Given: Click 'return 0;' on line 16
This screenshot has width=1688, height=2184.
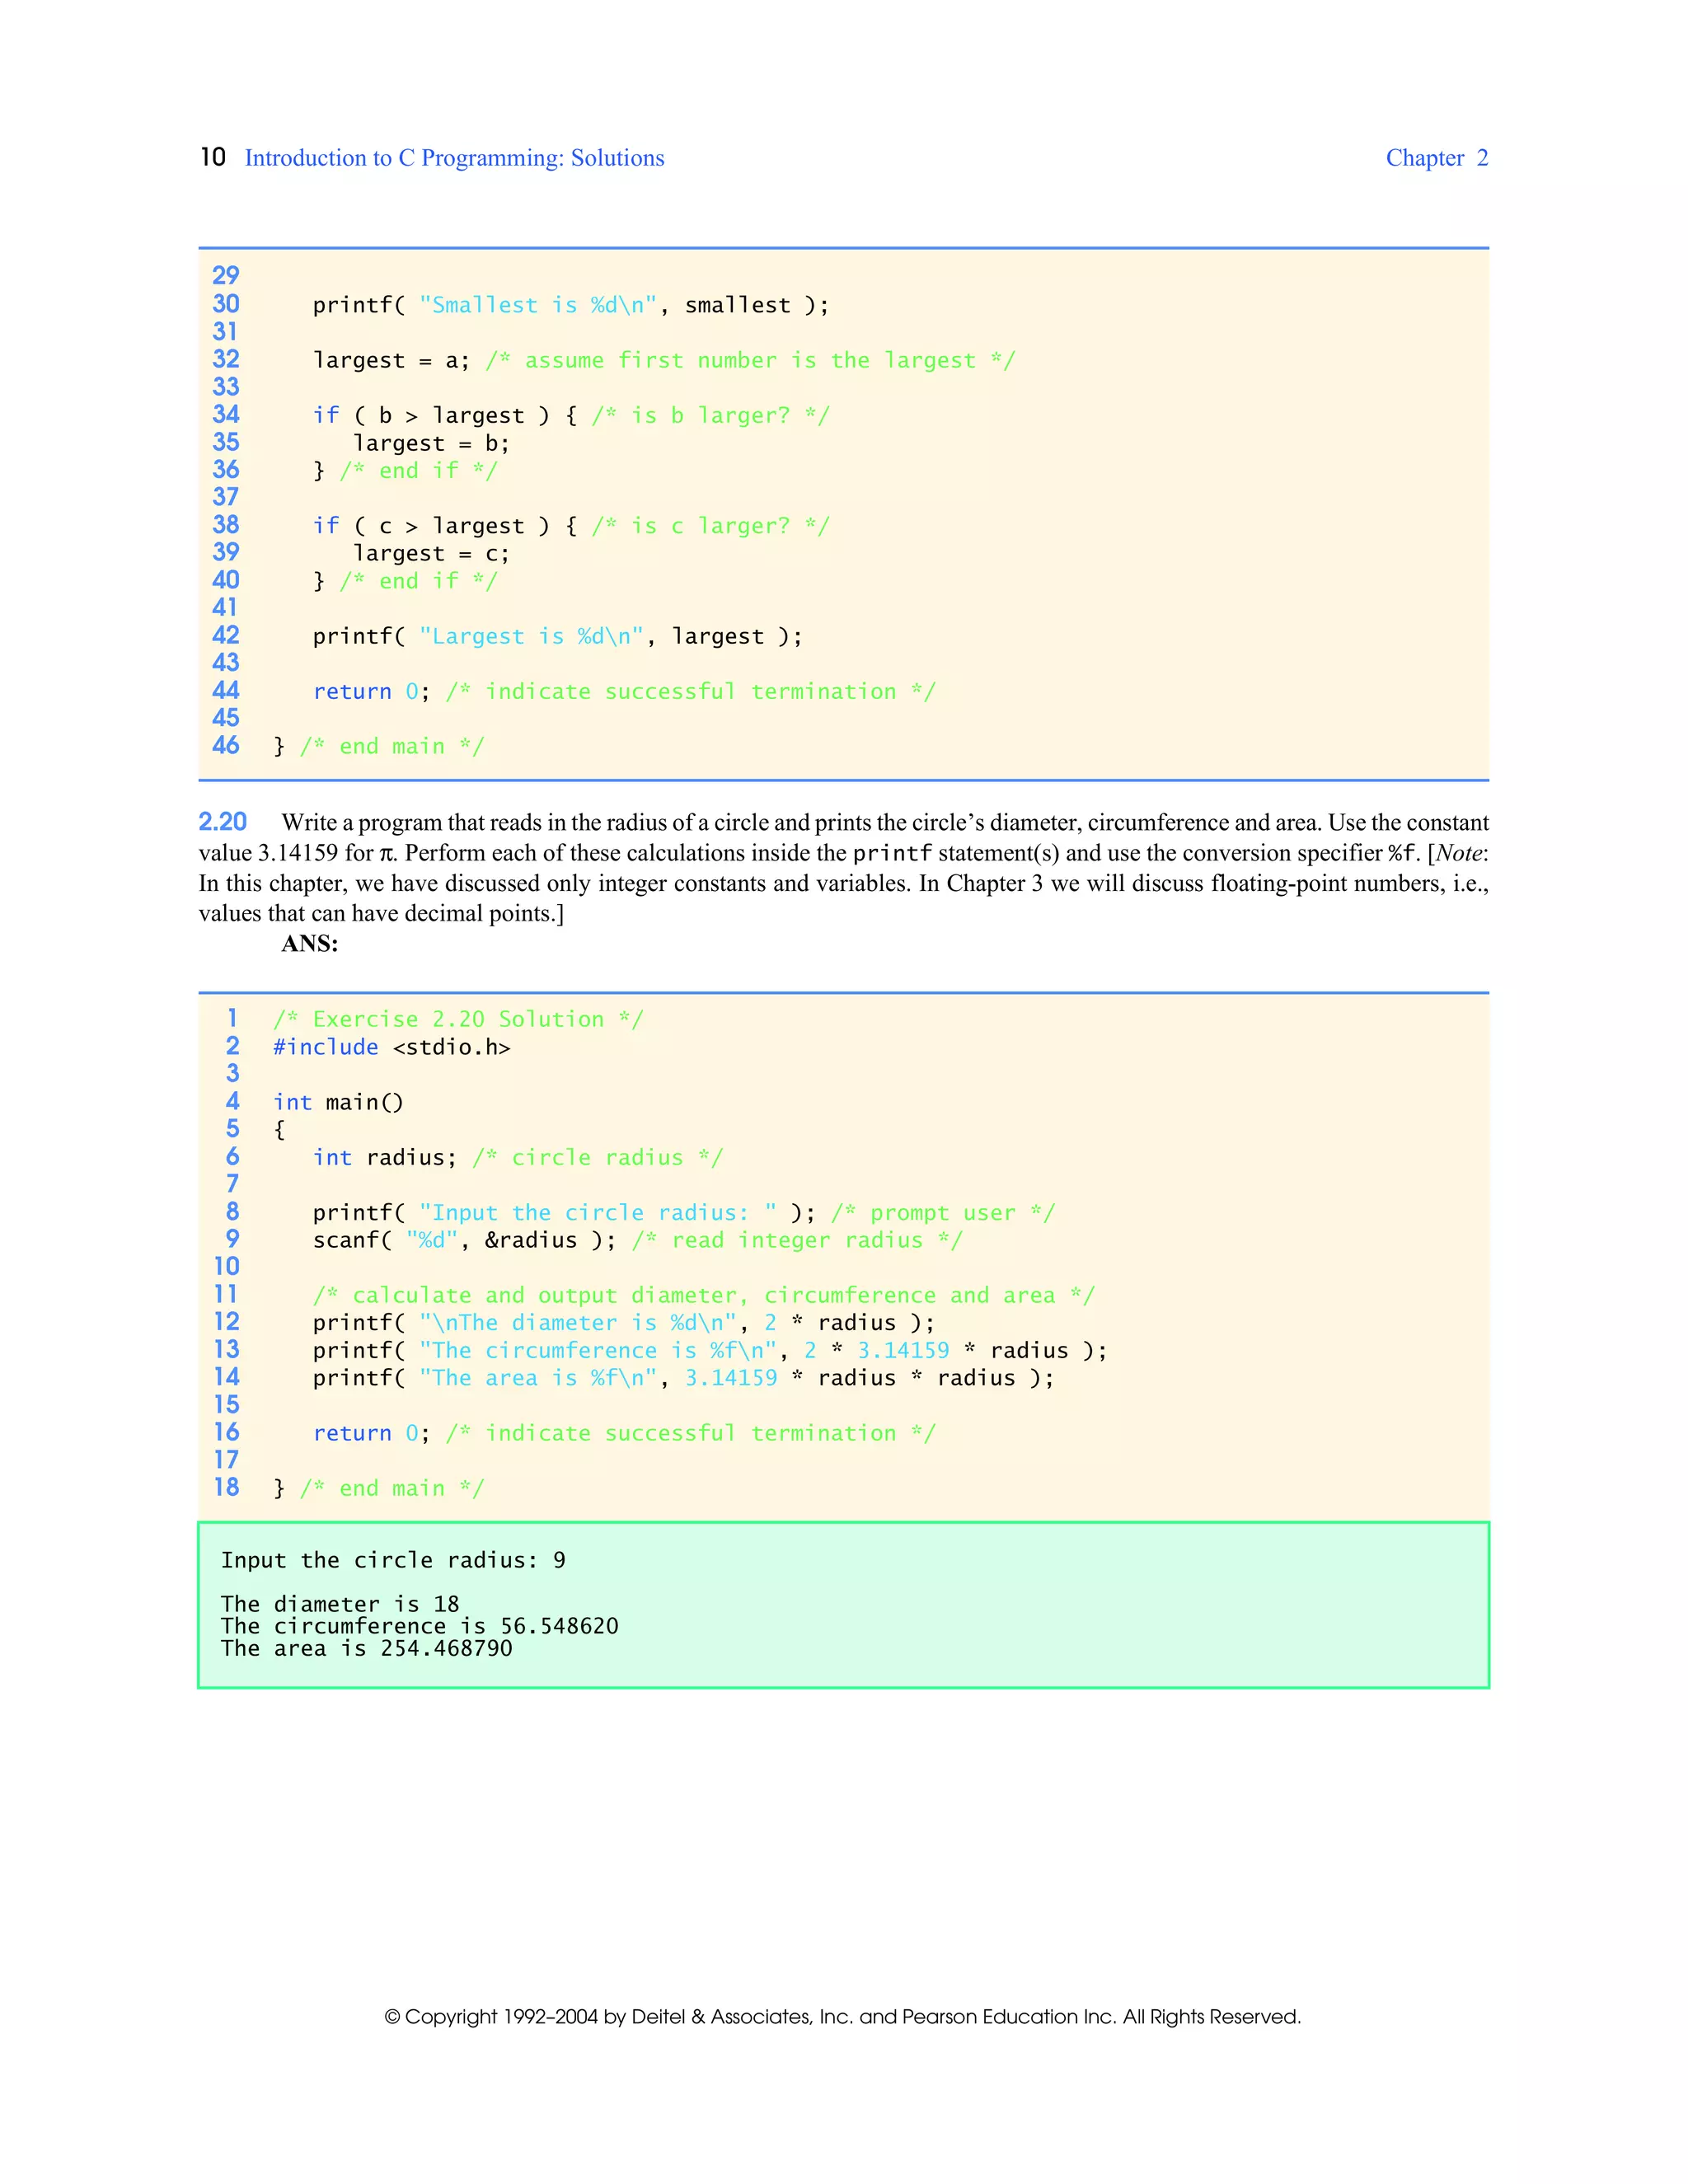Looking at the screenshot, I should coord(372,1433).
